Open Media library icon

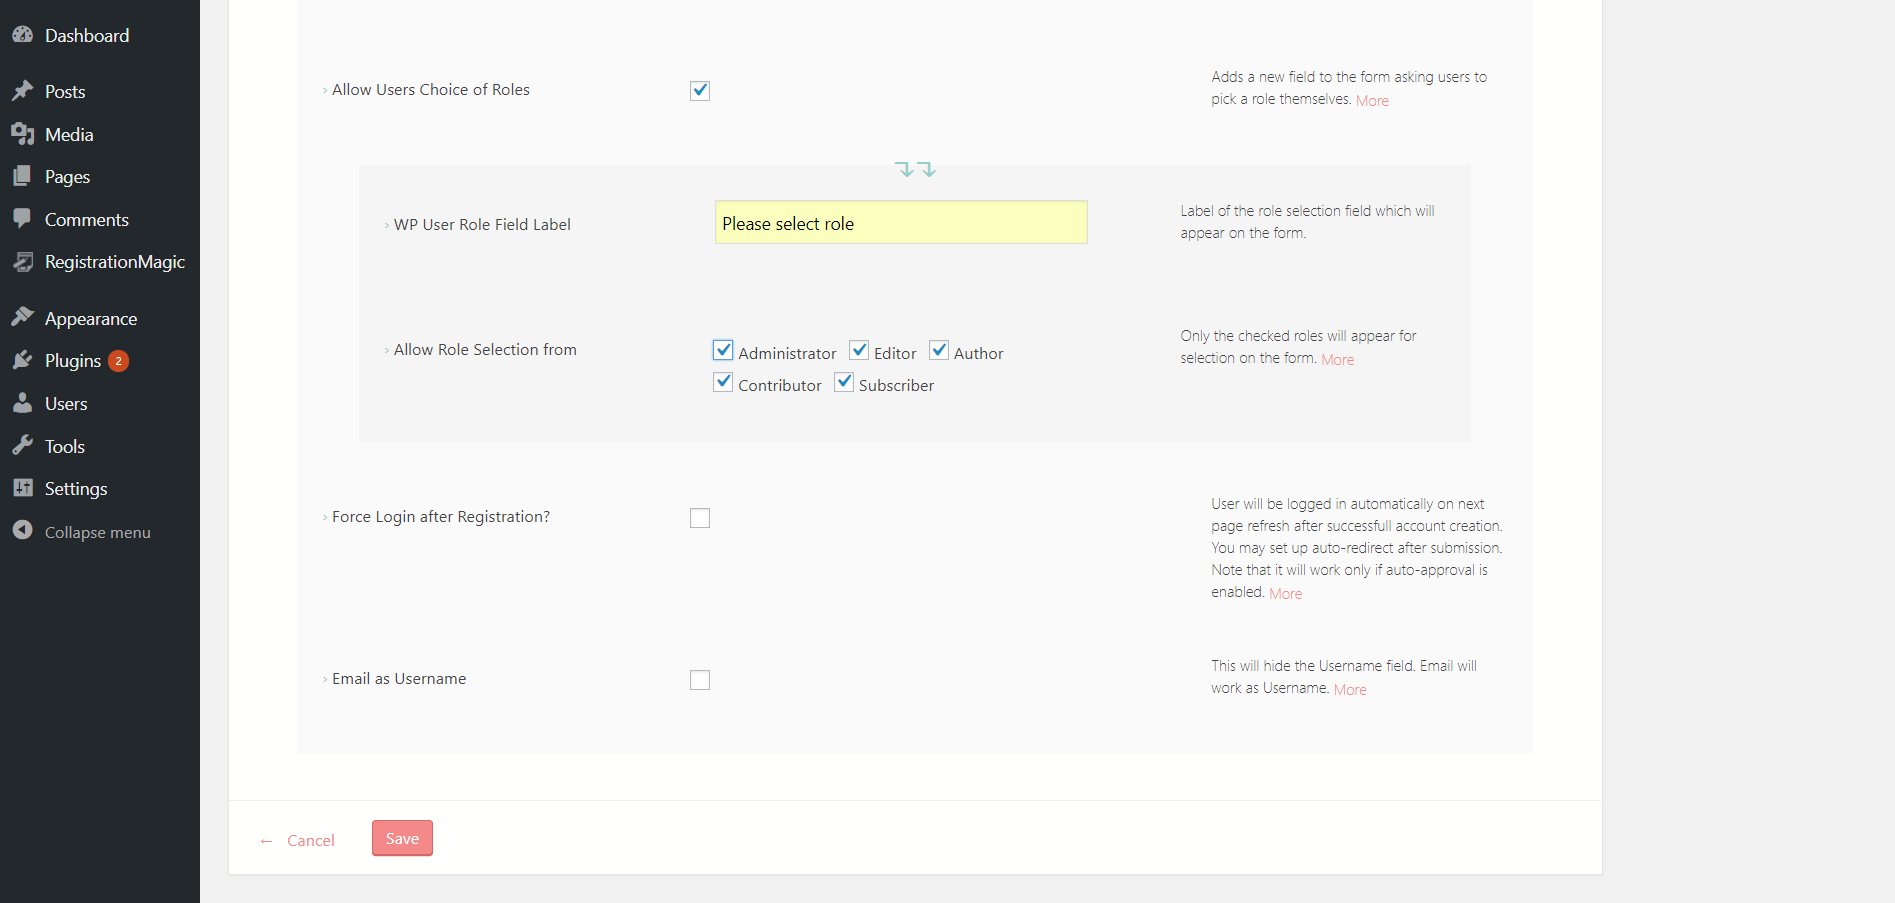pyautogui.click(x=22, y=134)
